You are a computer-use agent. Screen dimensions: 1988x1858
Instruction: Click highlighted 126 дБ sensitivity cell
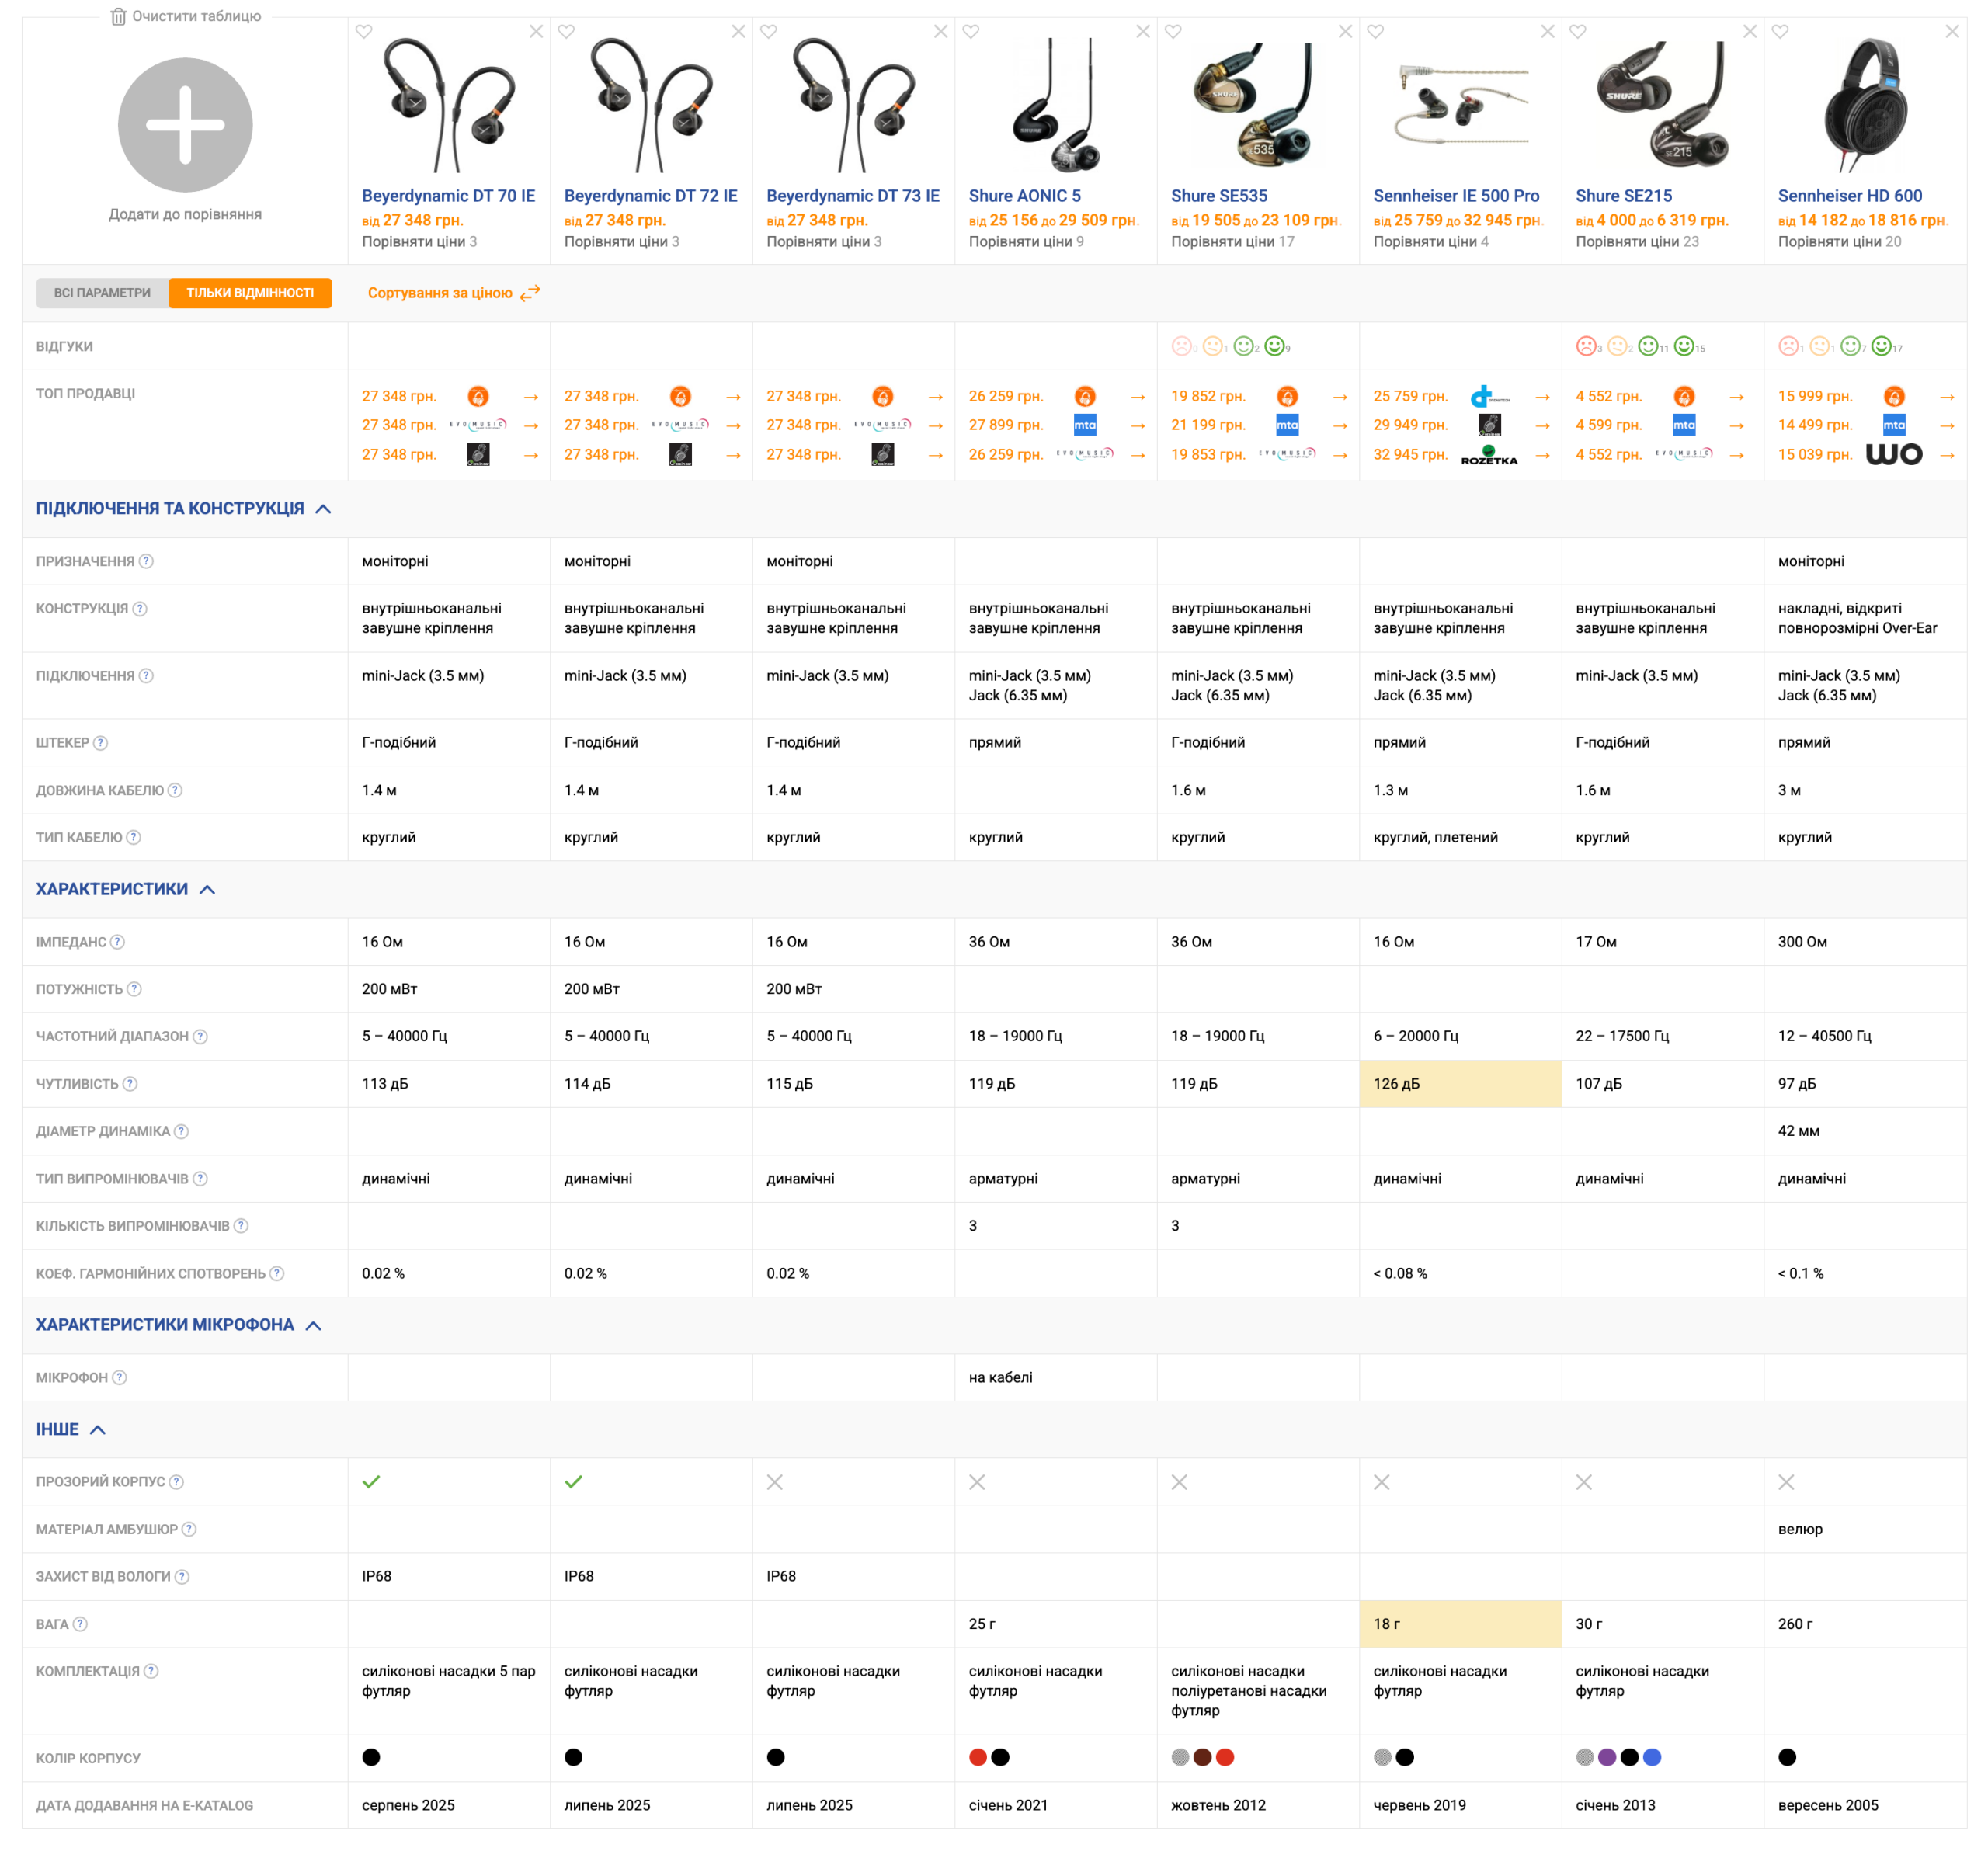coord(1460,1084)
